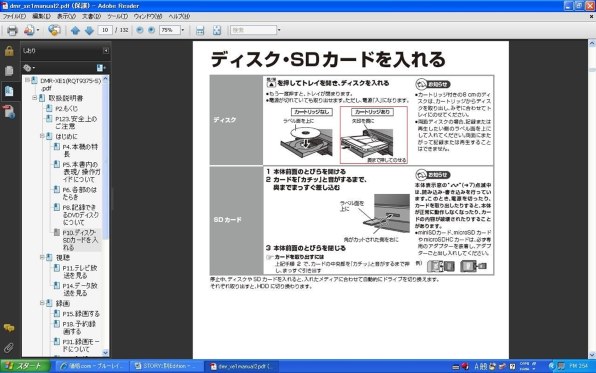Jump to P6.各部のはたらき bookmark
The height and width of the screenshot is (373, 596).
(x=80, y=193)
